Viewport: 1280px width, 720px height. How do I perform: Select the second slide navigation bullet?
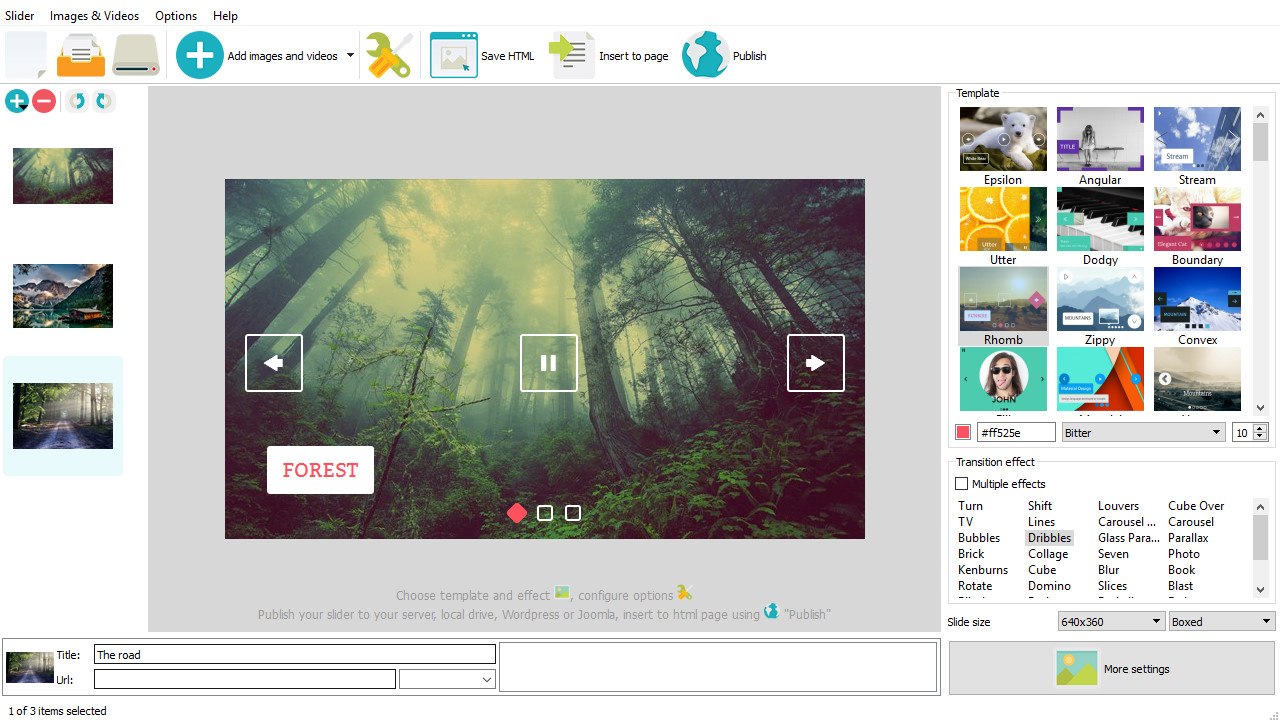pyautogui.click(x=545, y=513)
